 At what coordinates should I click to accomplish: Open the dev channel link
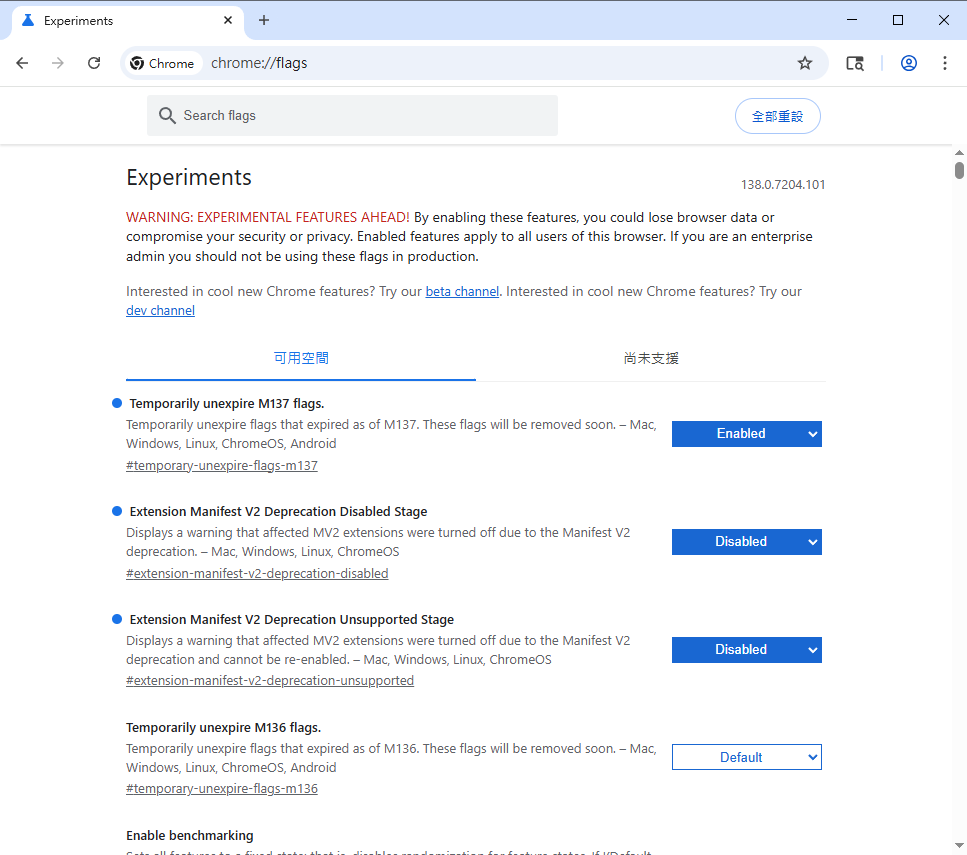[x=160, y=310]
